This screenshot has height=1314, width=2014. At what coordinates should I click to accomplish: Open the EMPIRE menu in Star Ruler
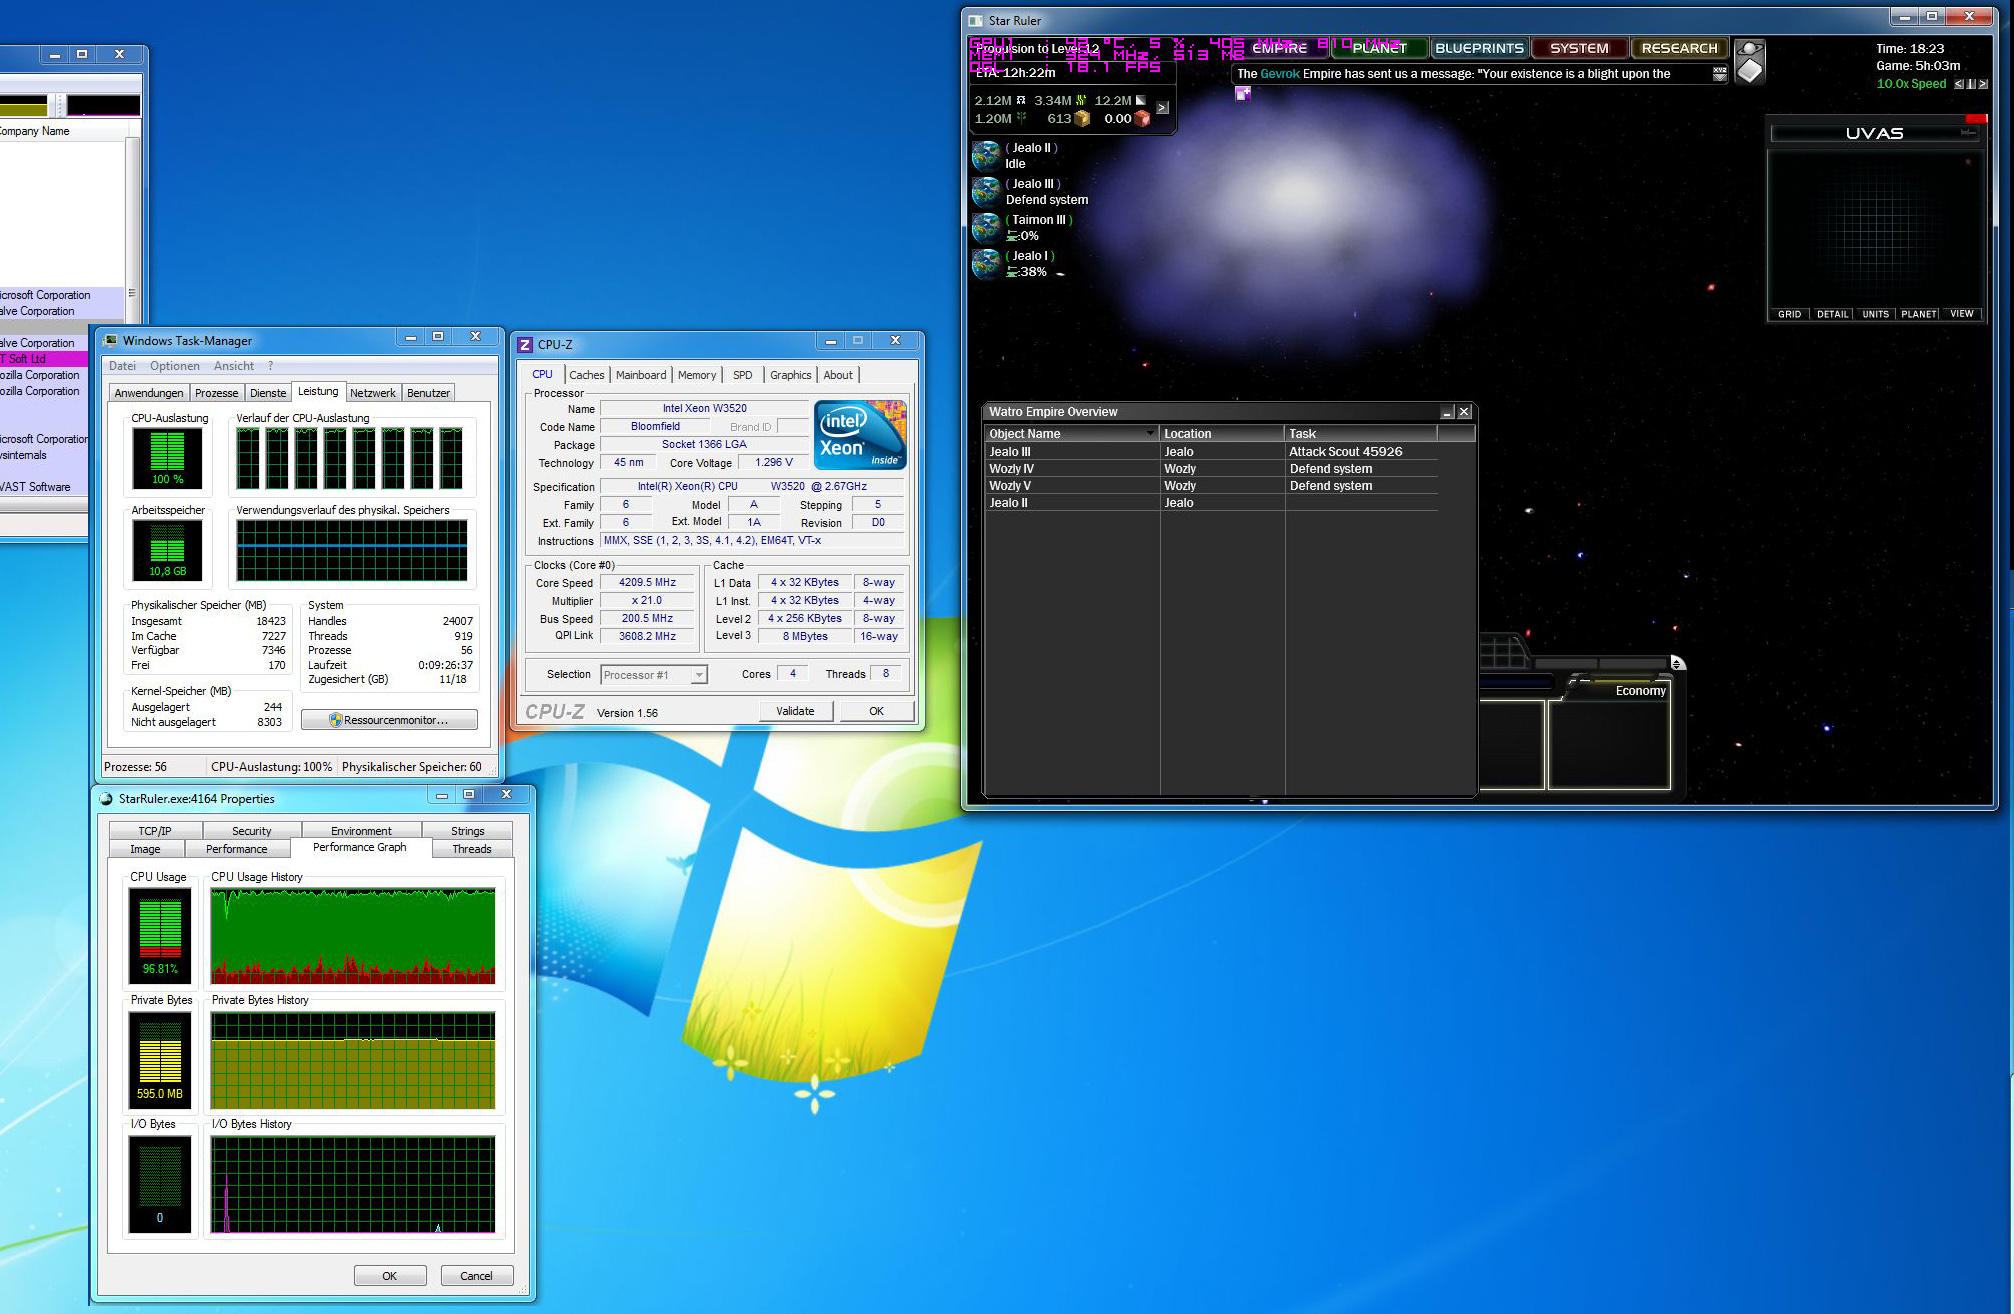(x=1280, y=48)
